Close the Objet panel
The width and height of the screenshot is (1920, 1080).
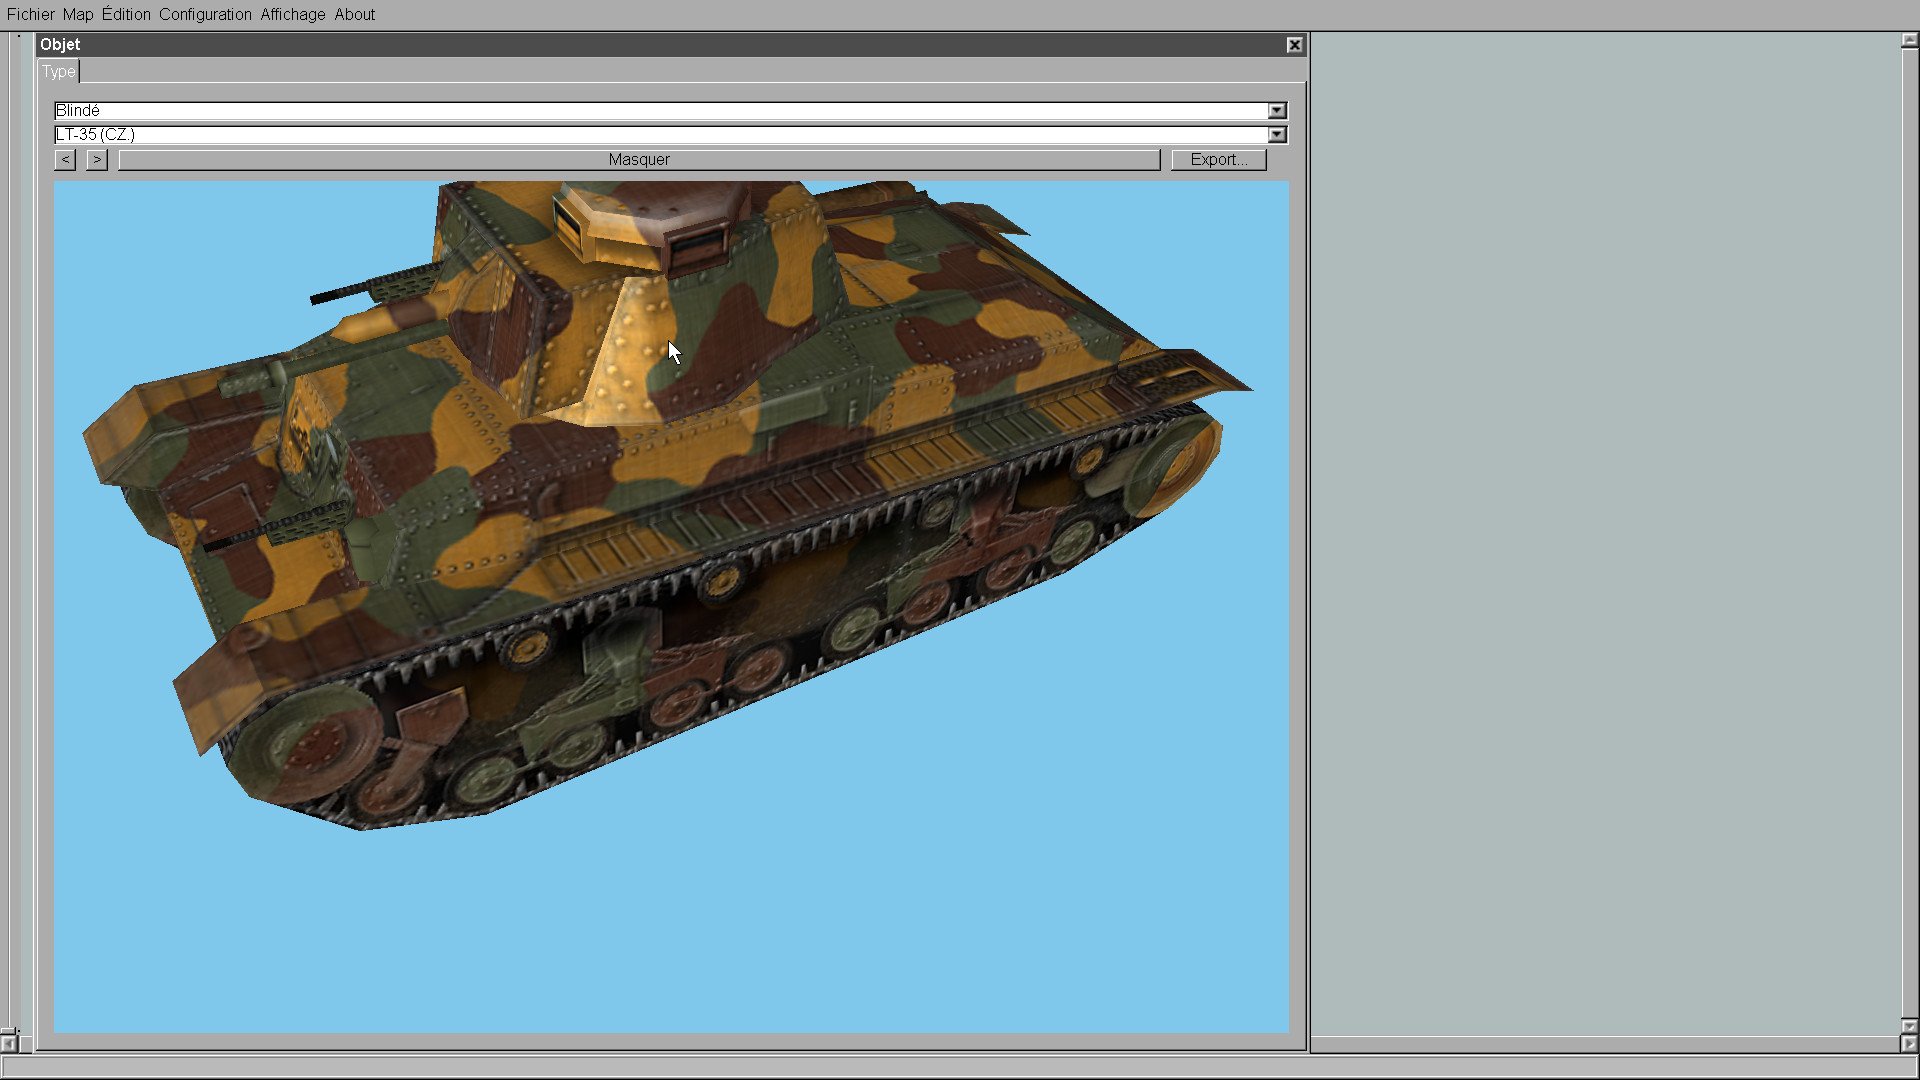[1294, 45]
